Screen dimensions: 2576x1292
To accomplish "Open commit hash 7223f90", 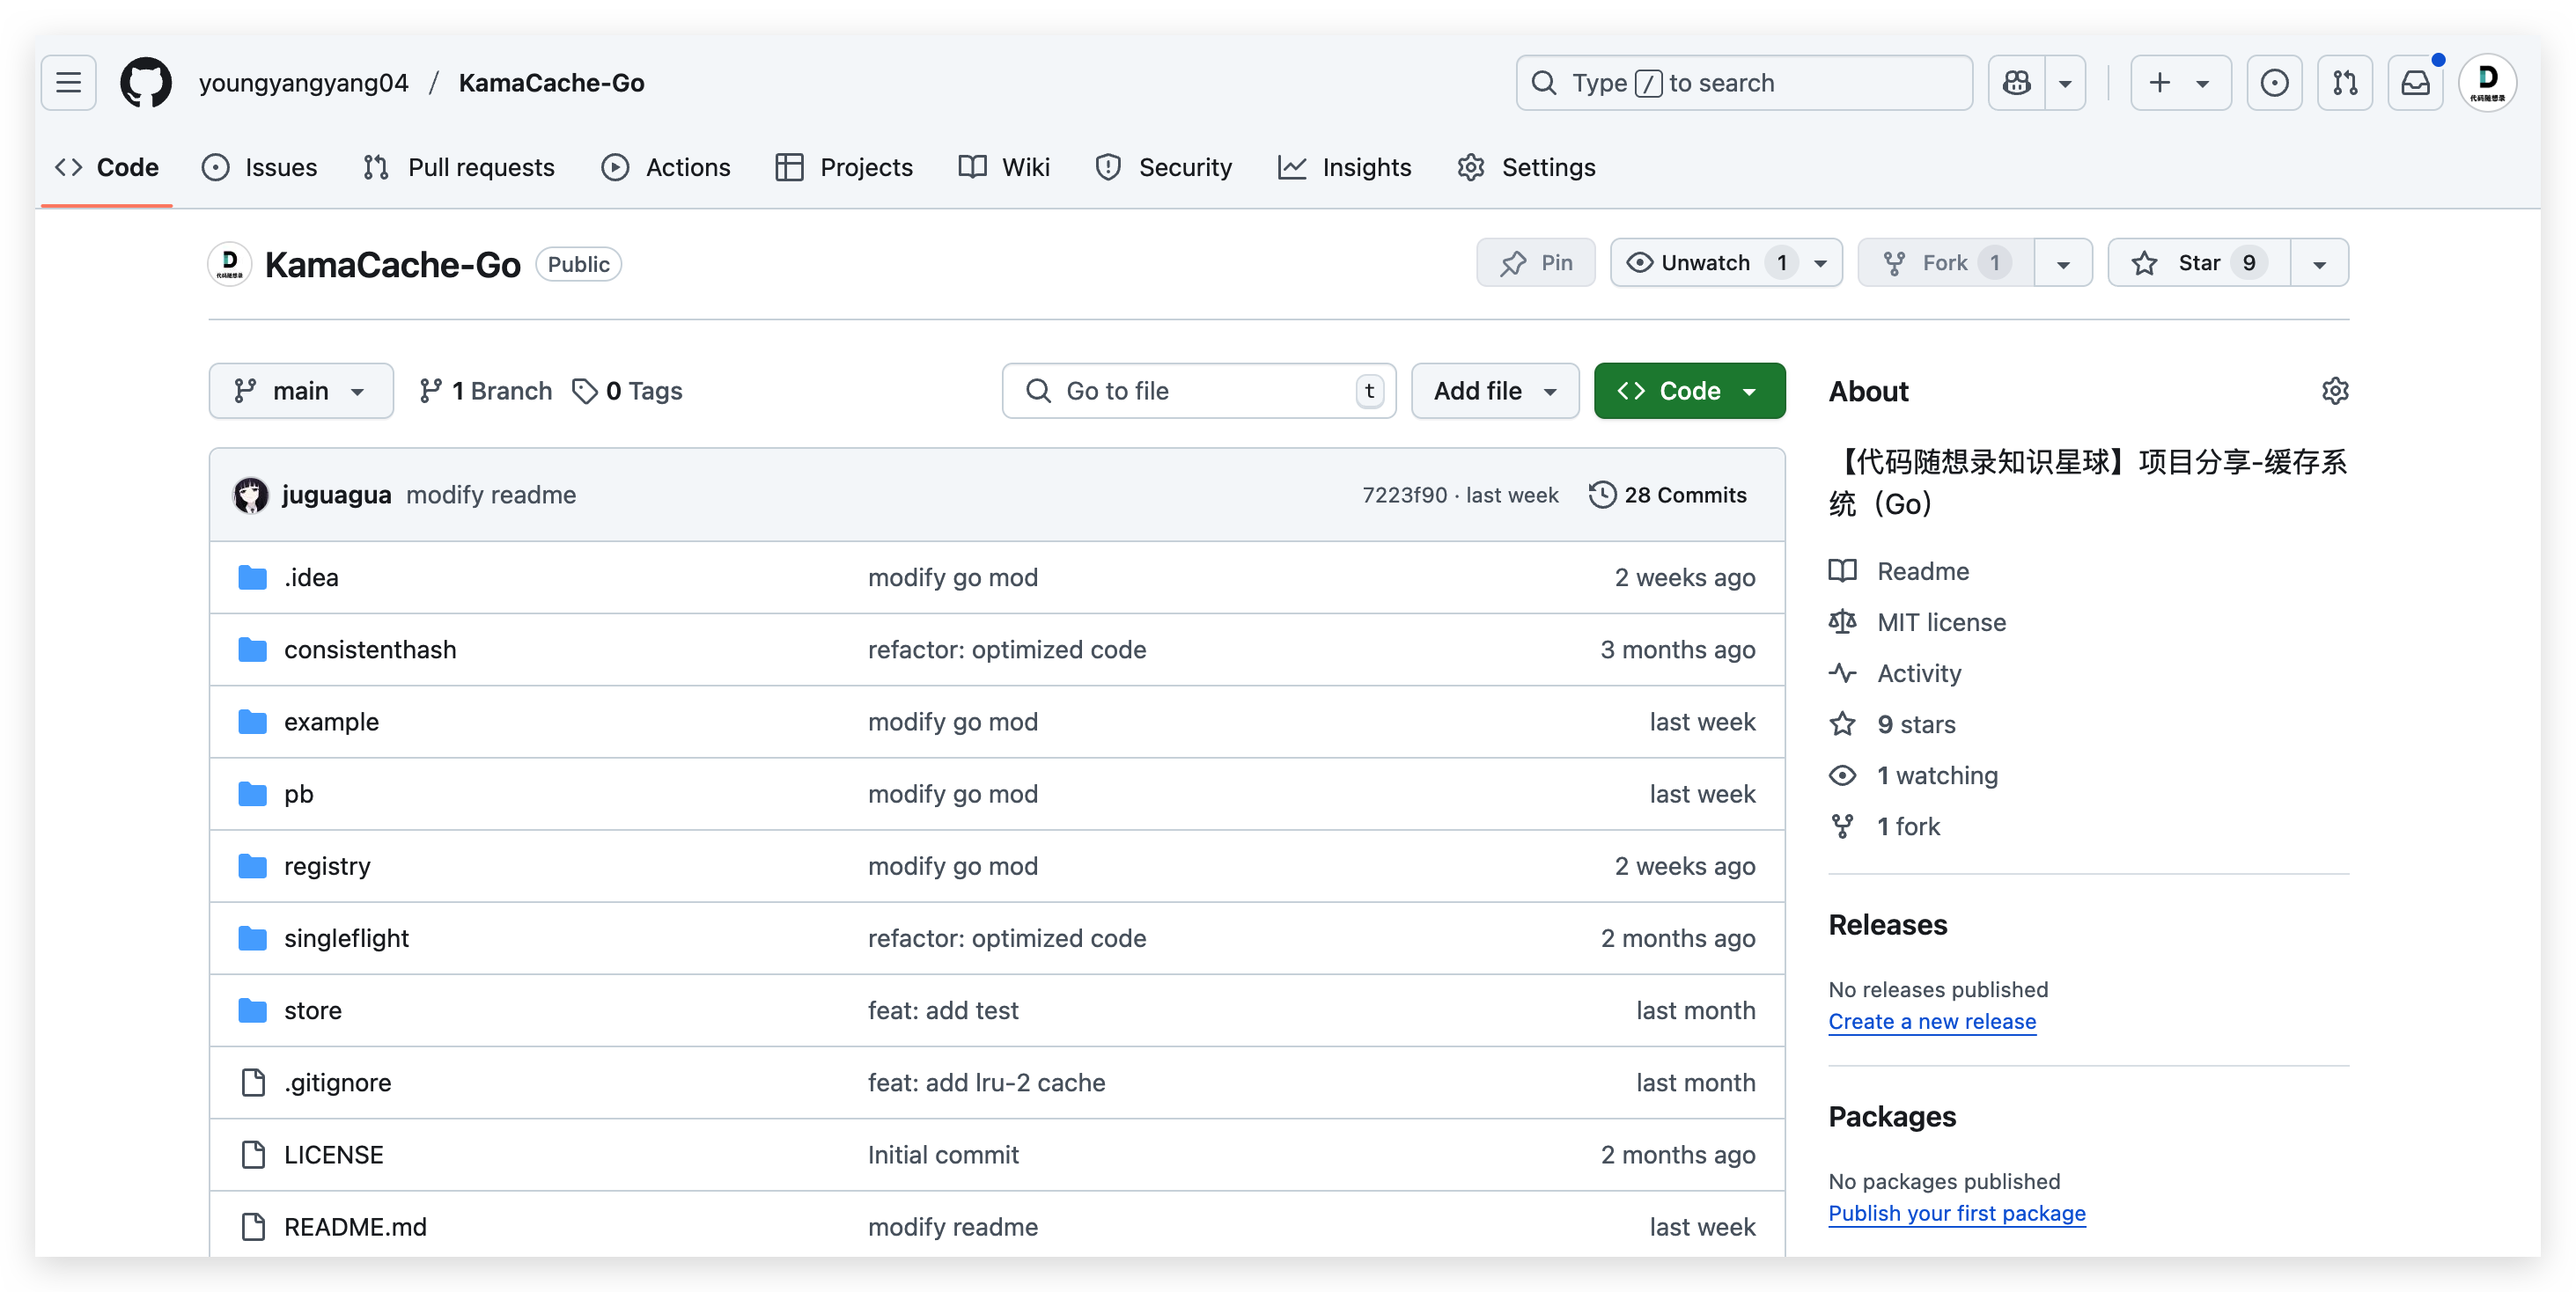I will point(1404,495).
